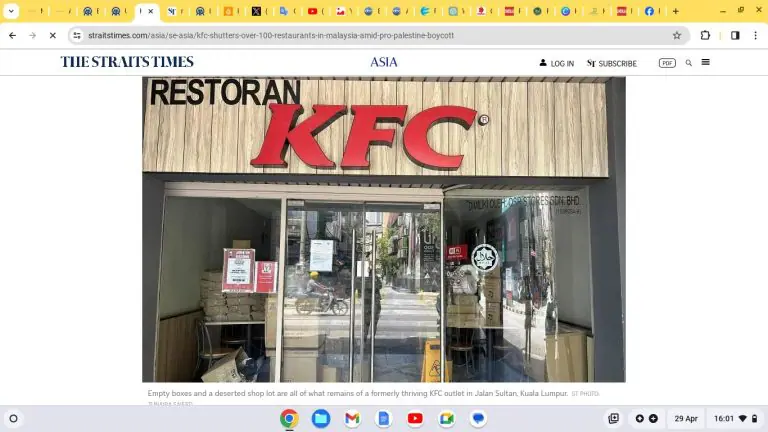Open the Chrome three-dot menu

tap(756, 35)
